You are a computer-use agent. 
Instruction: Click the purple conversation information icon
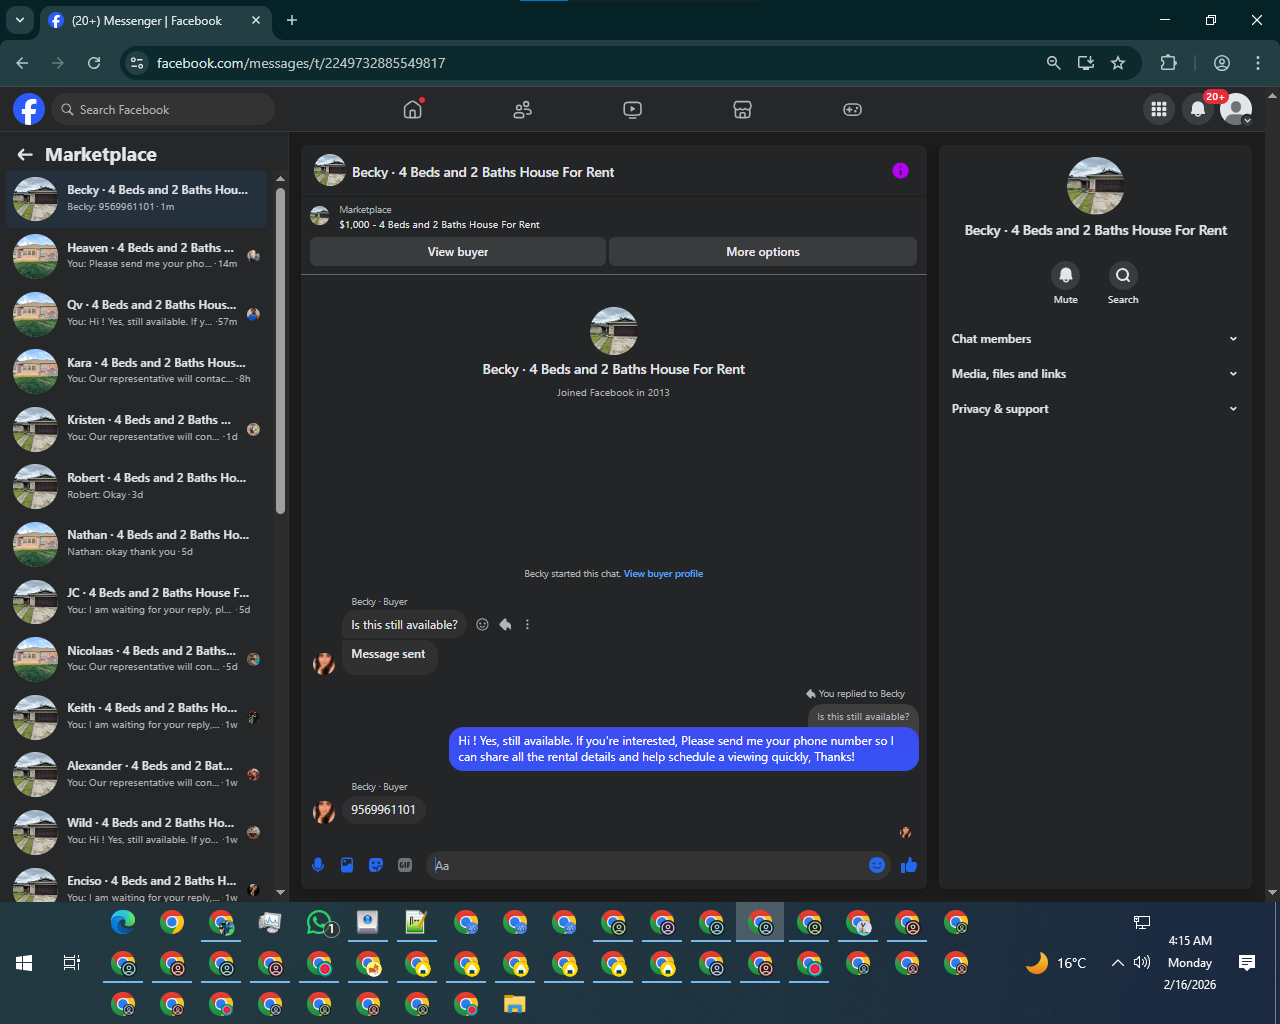(900, 171)
